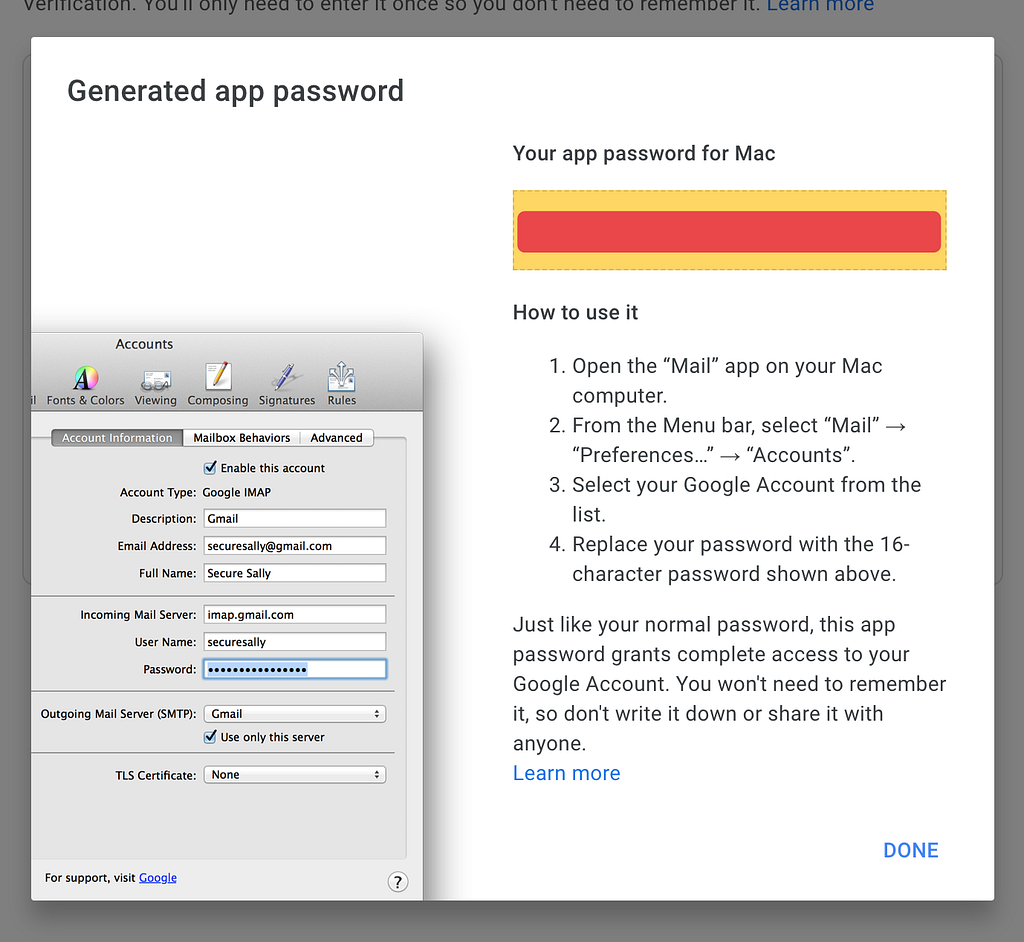Click the help question mark button
Screen dimensions: 1024x942
(398, 882)
